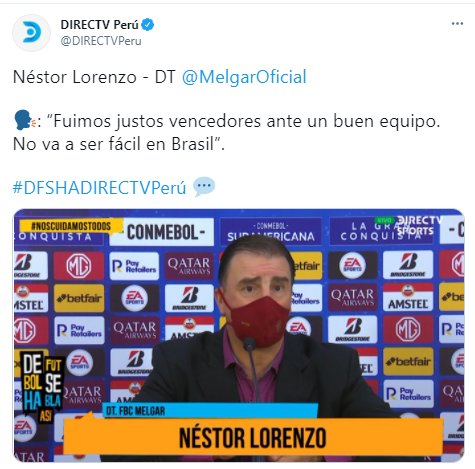Viewport: 475px width, 469px height.
Task: Click the De Fútbol Se Habla Así logo
Action: tap(42, 386)
